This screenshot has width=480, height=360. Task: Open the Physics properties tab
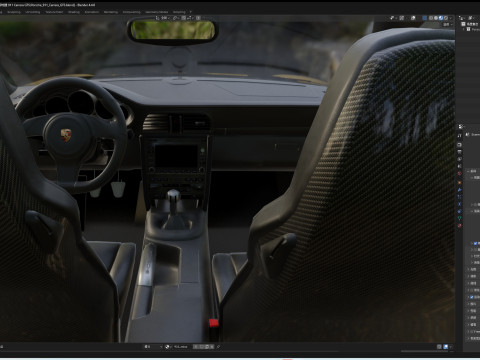click(460, 204)
